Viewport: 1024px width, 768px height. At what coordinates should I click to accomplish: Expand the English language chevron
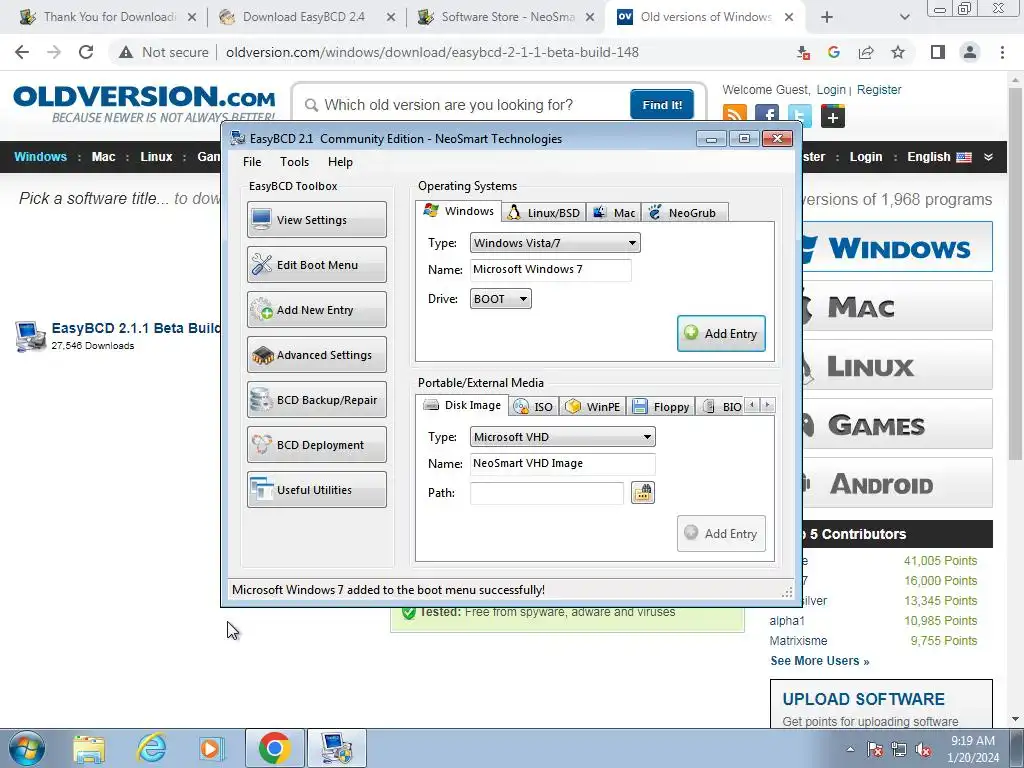[988, 157]
